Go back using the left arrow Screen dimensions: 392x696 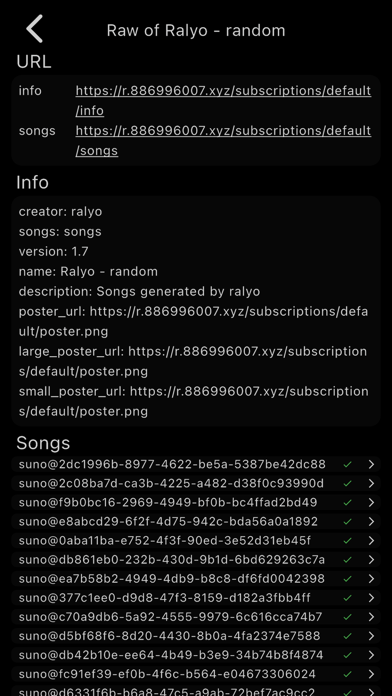(x=34, y=29)
